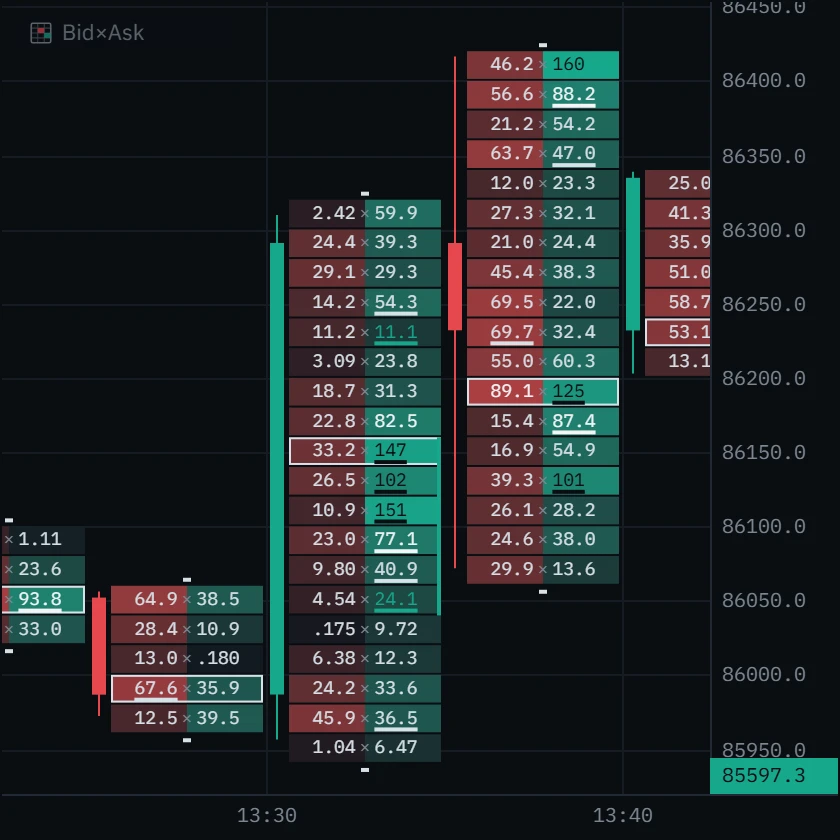Image resolution: width=840 pixels, height=840 pixels.
Task: Click the 58.7 bid cell
Action: point(678,302)
